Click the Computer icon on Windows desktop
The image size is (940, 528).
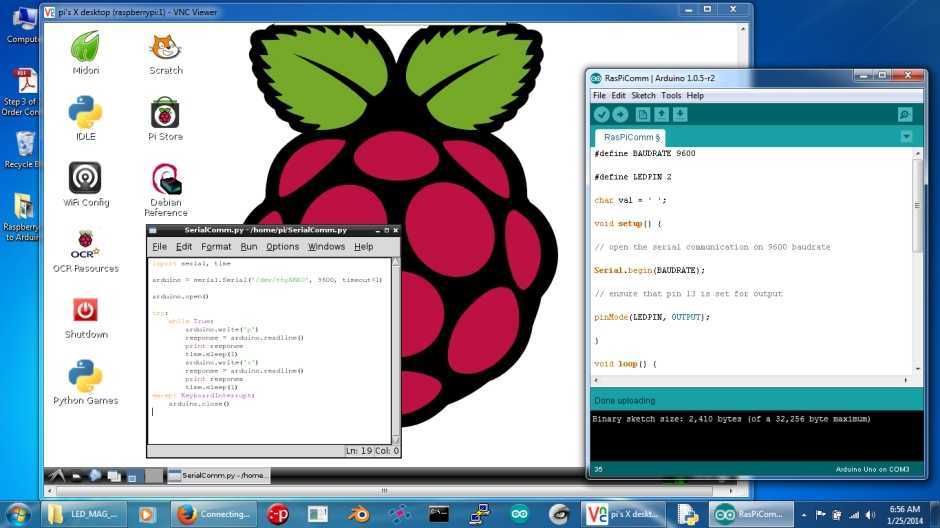24,25
